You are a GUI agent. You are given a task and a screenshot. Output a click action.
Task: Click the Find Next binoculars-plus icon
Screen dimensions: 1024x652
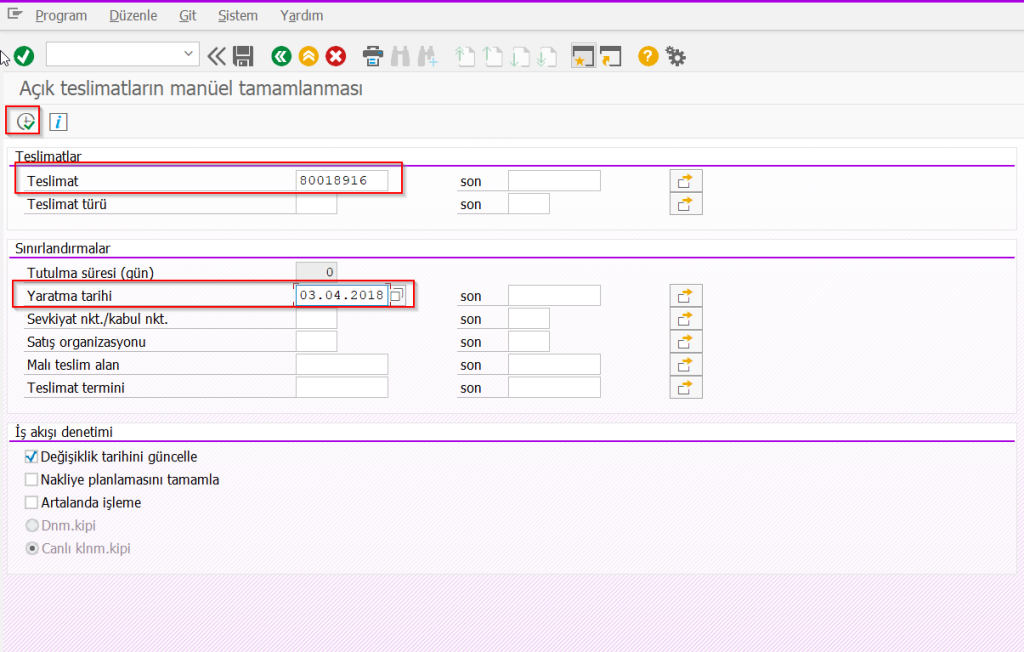428,56
